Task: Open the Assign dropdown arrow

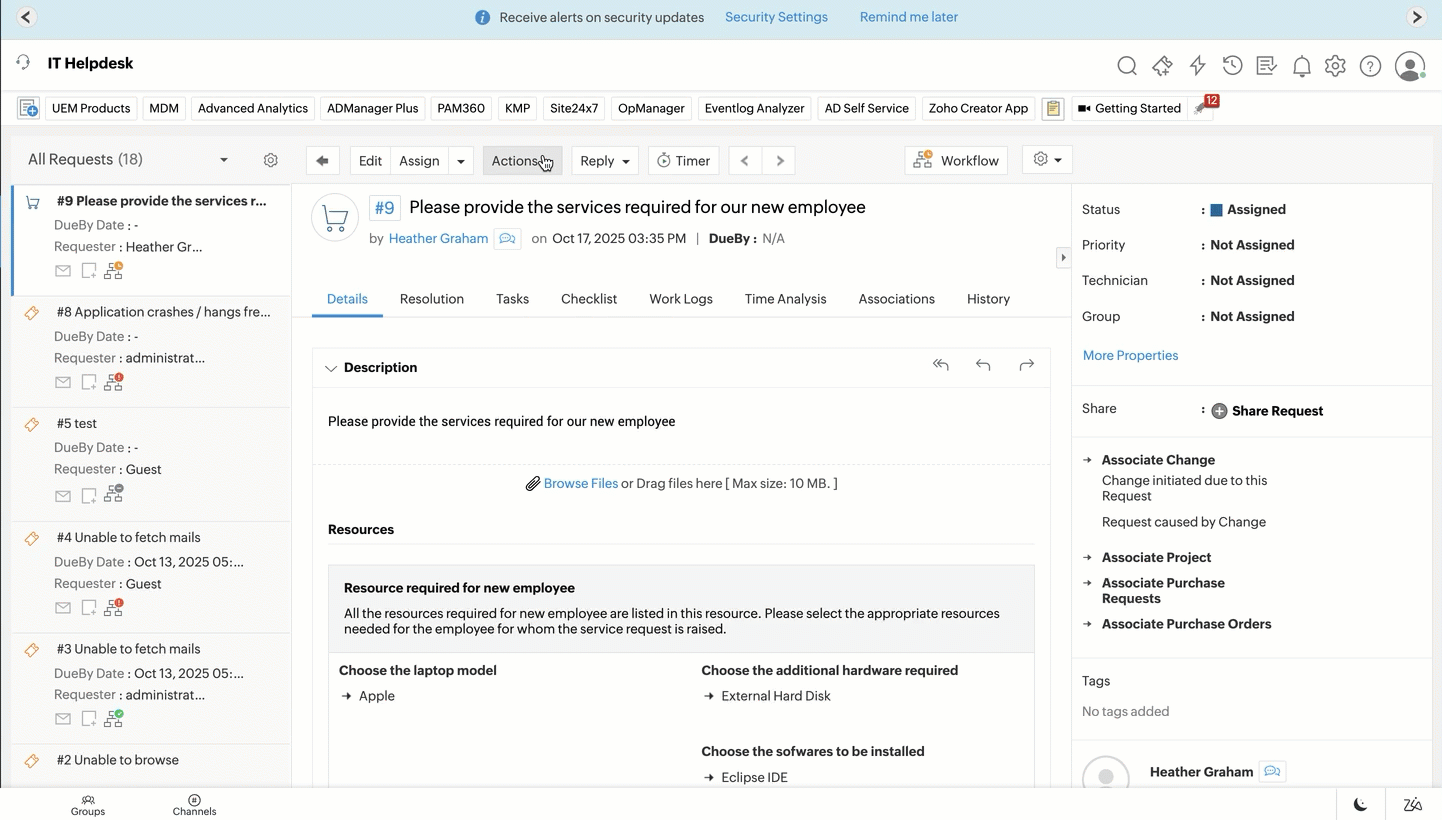Action: [x=461, y=160]
